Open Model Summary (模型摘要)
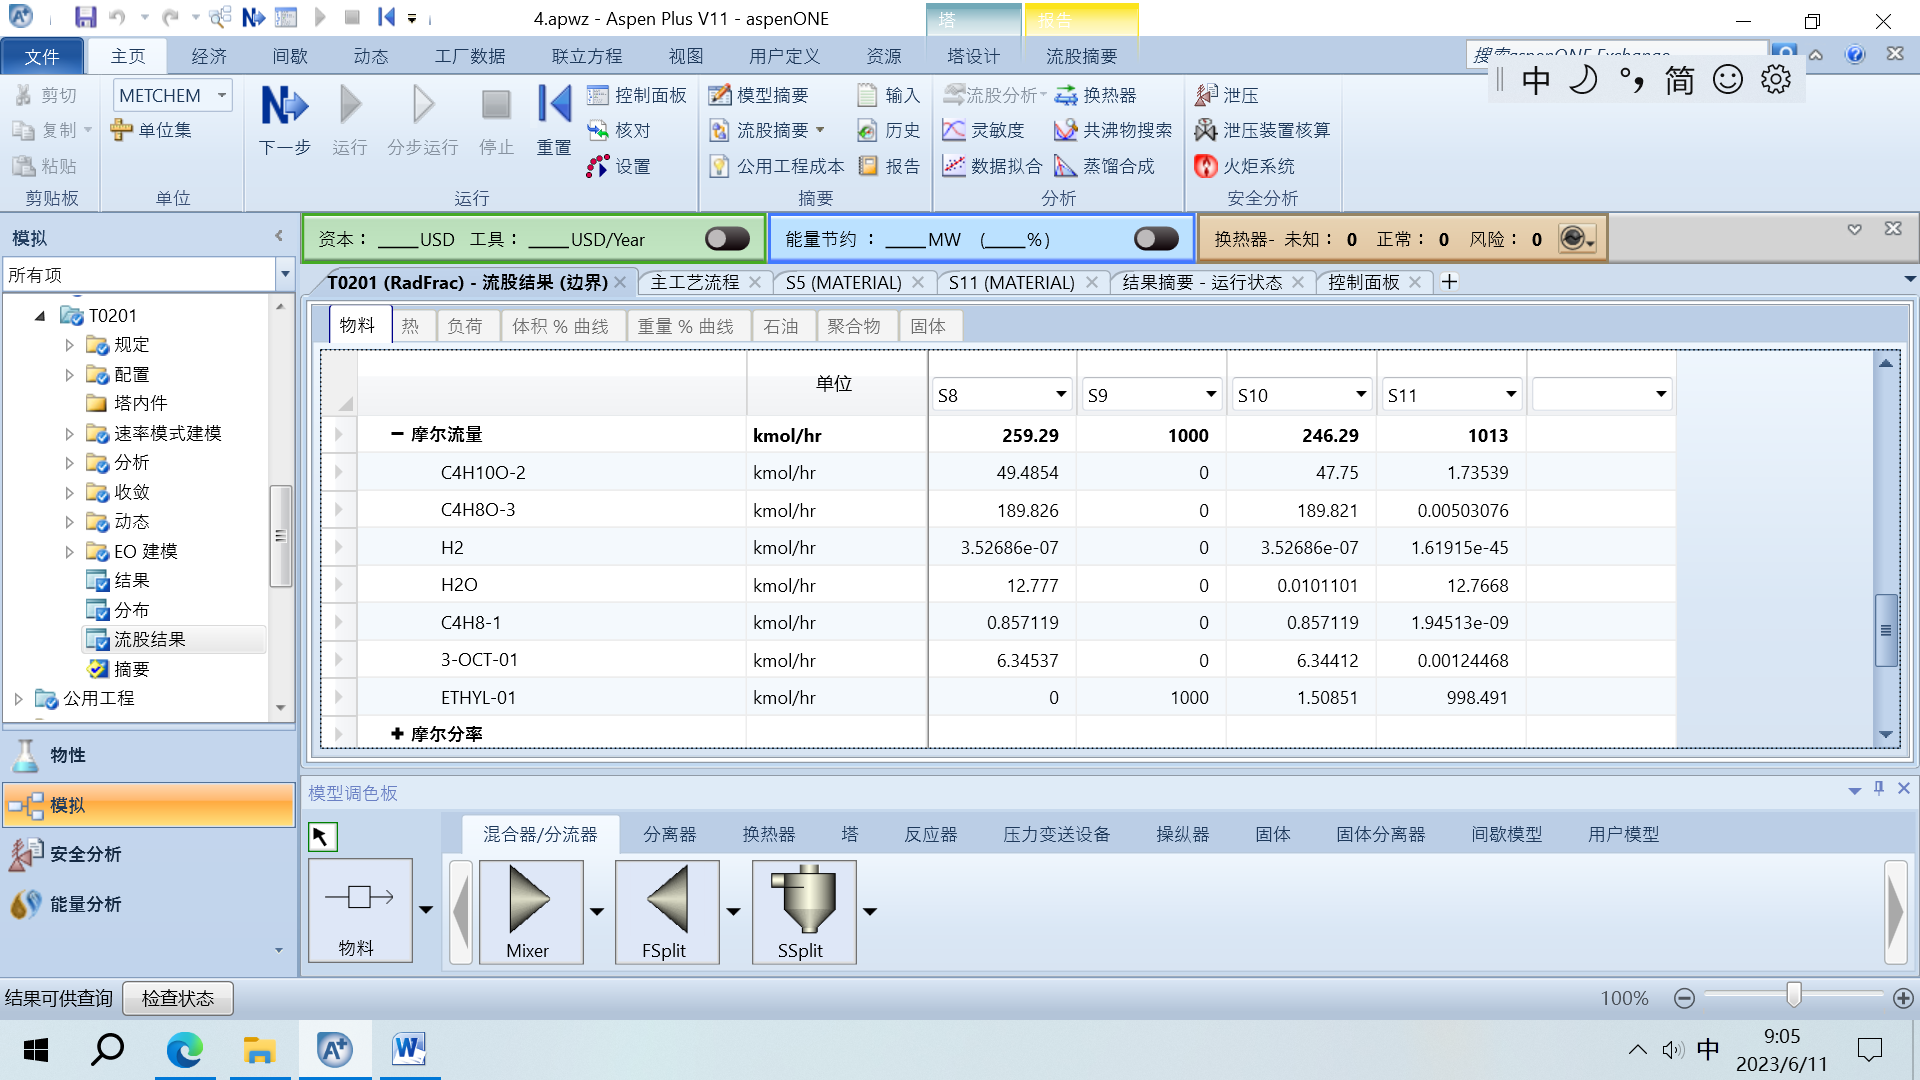This screenshot has height=1080, width=1920. (759, 95)
